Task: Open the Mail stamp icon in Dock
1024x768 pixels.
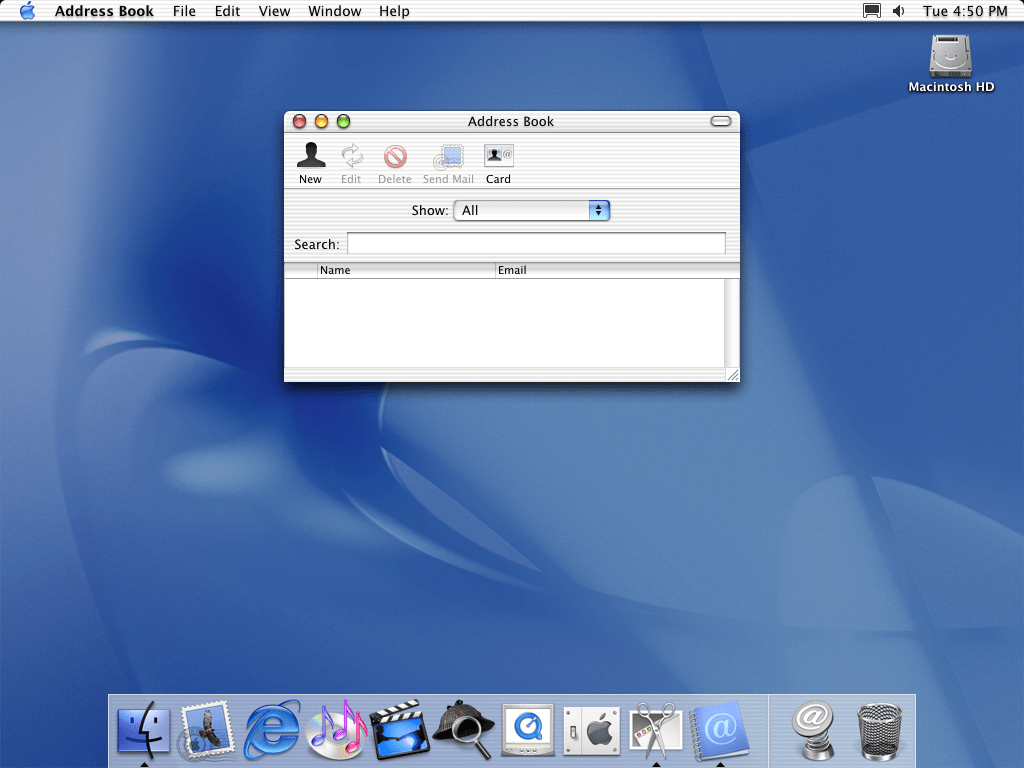Action: (207, 729)
